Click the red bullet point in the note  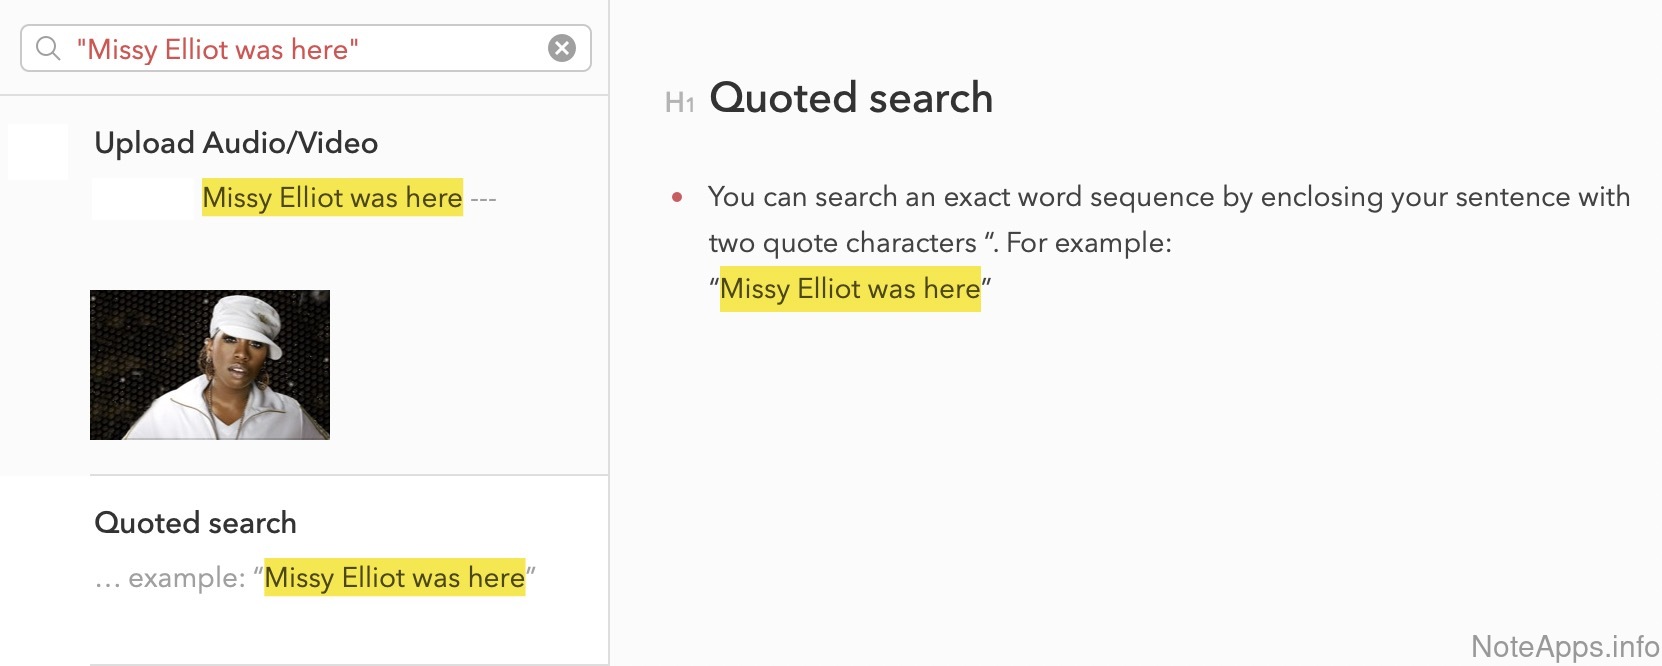[677, 197]
